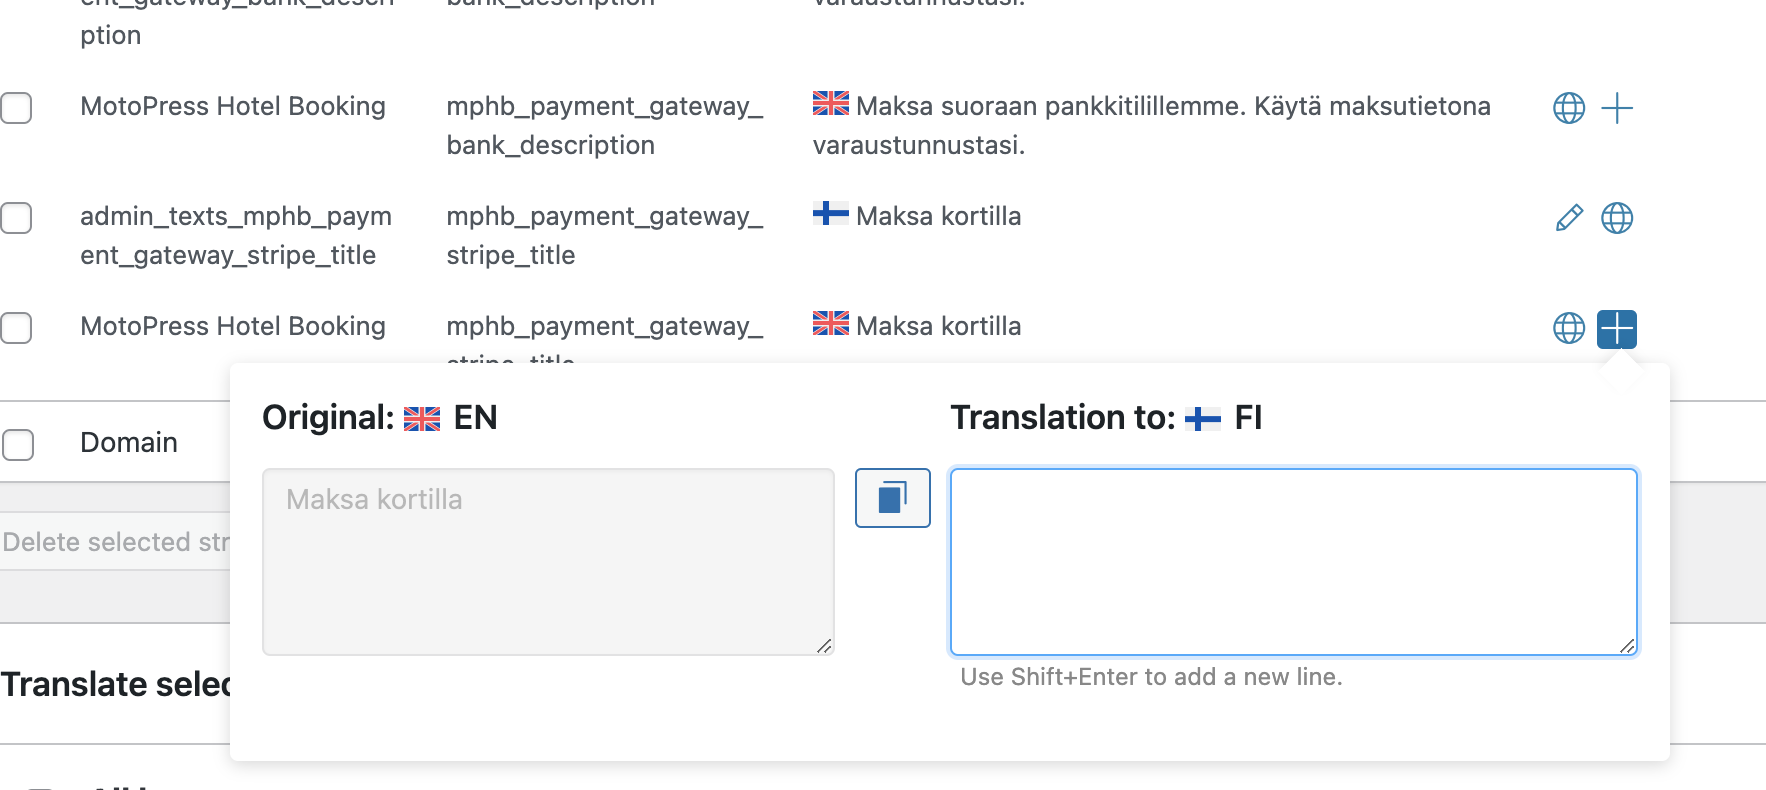1766x790 pixels.
Task: Click the original EN text area
Action: 548,562
